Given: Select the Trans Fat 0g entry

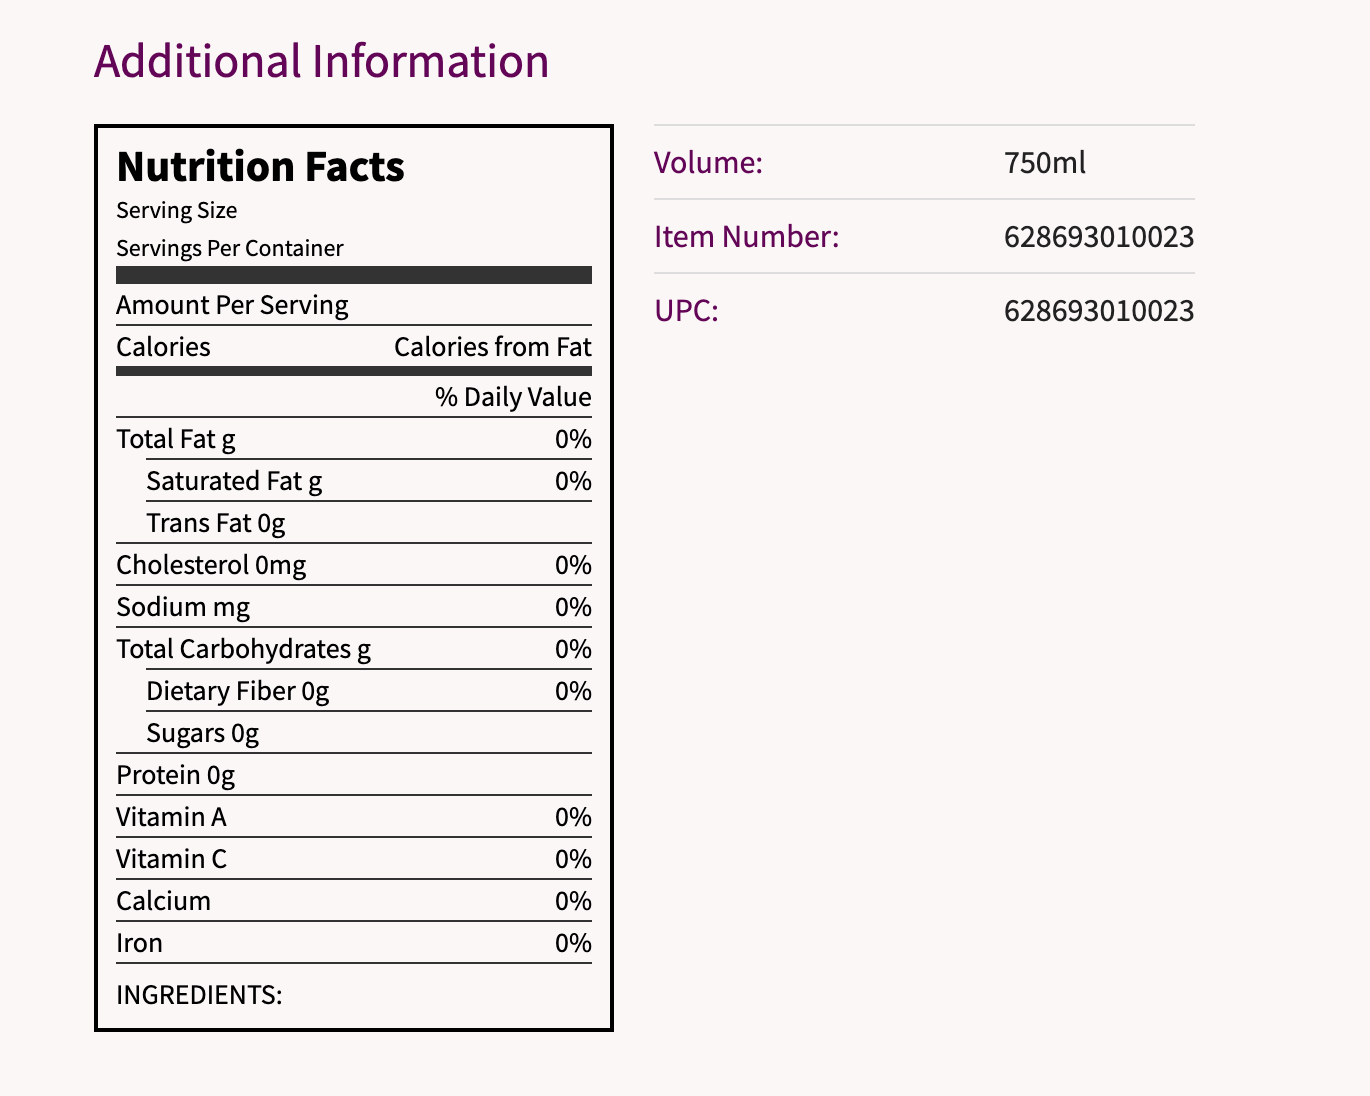Looking at the screenshot, I should click(x=216, y=524).
